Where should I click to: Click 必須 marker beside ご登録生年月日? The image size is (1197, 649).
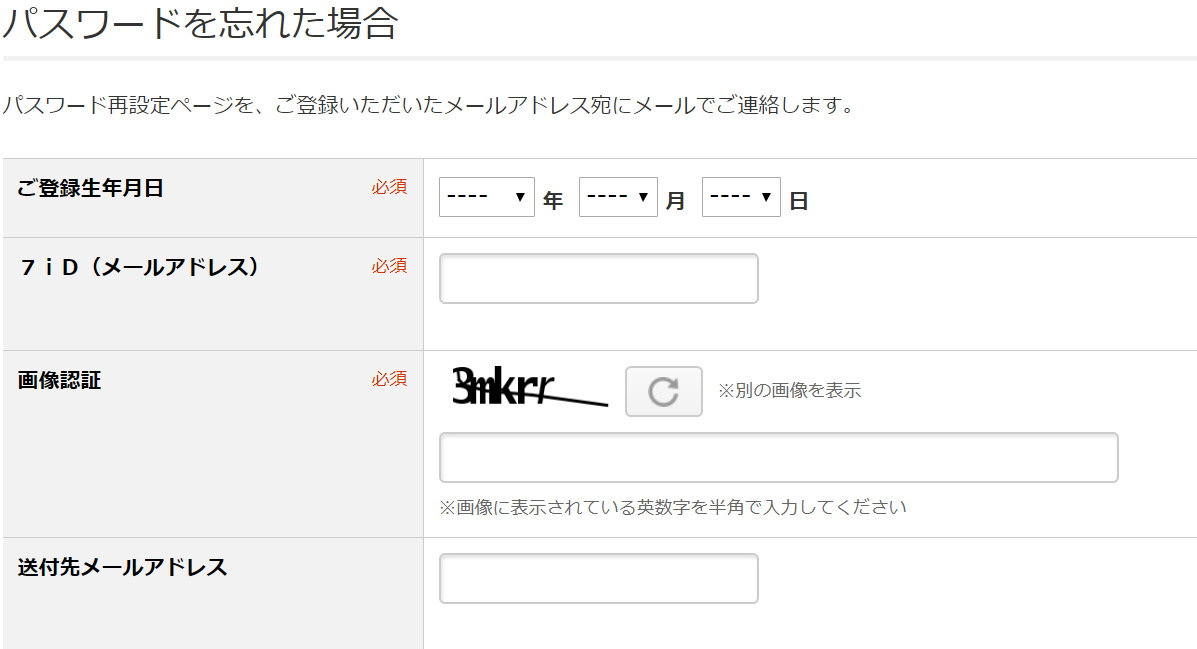pos(389,187)
